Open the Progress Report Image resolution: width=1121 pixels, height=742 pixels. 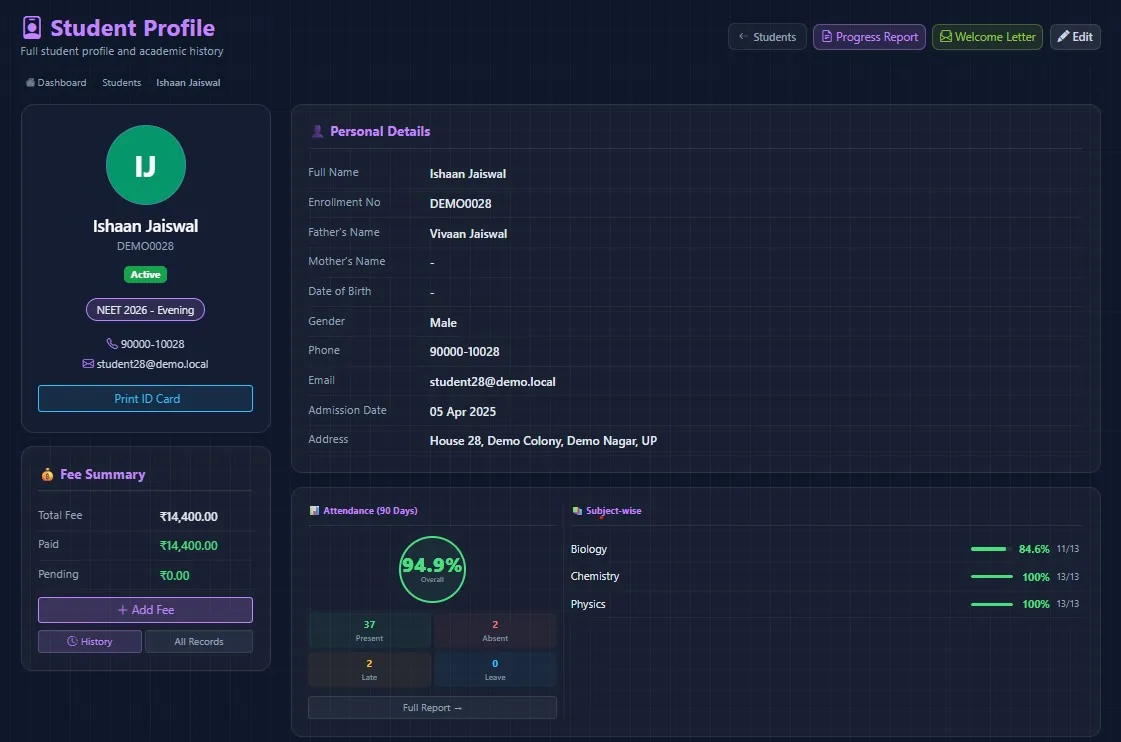point(869,36)
